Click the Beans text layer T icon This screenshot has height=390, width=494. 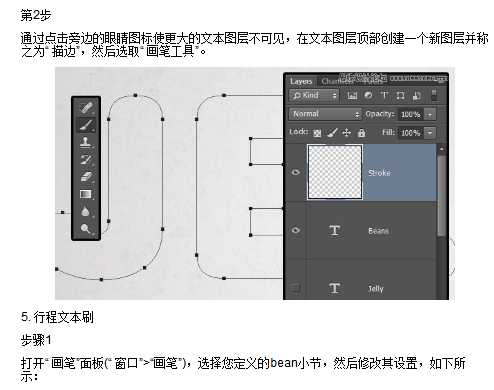point(335,230)
